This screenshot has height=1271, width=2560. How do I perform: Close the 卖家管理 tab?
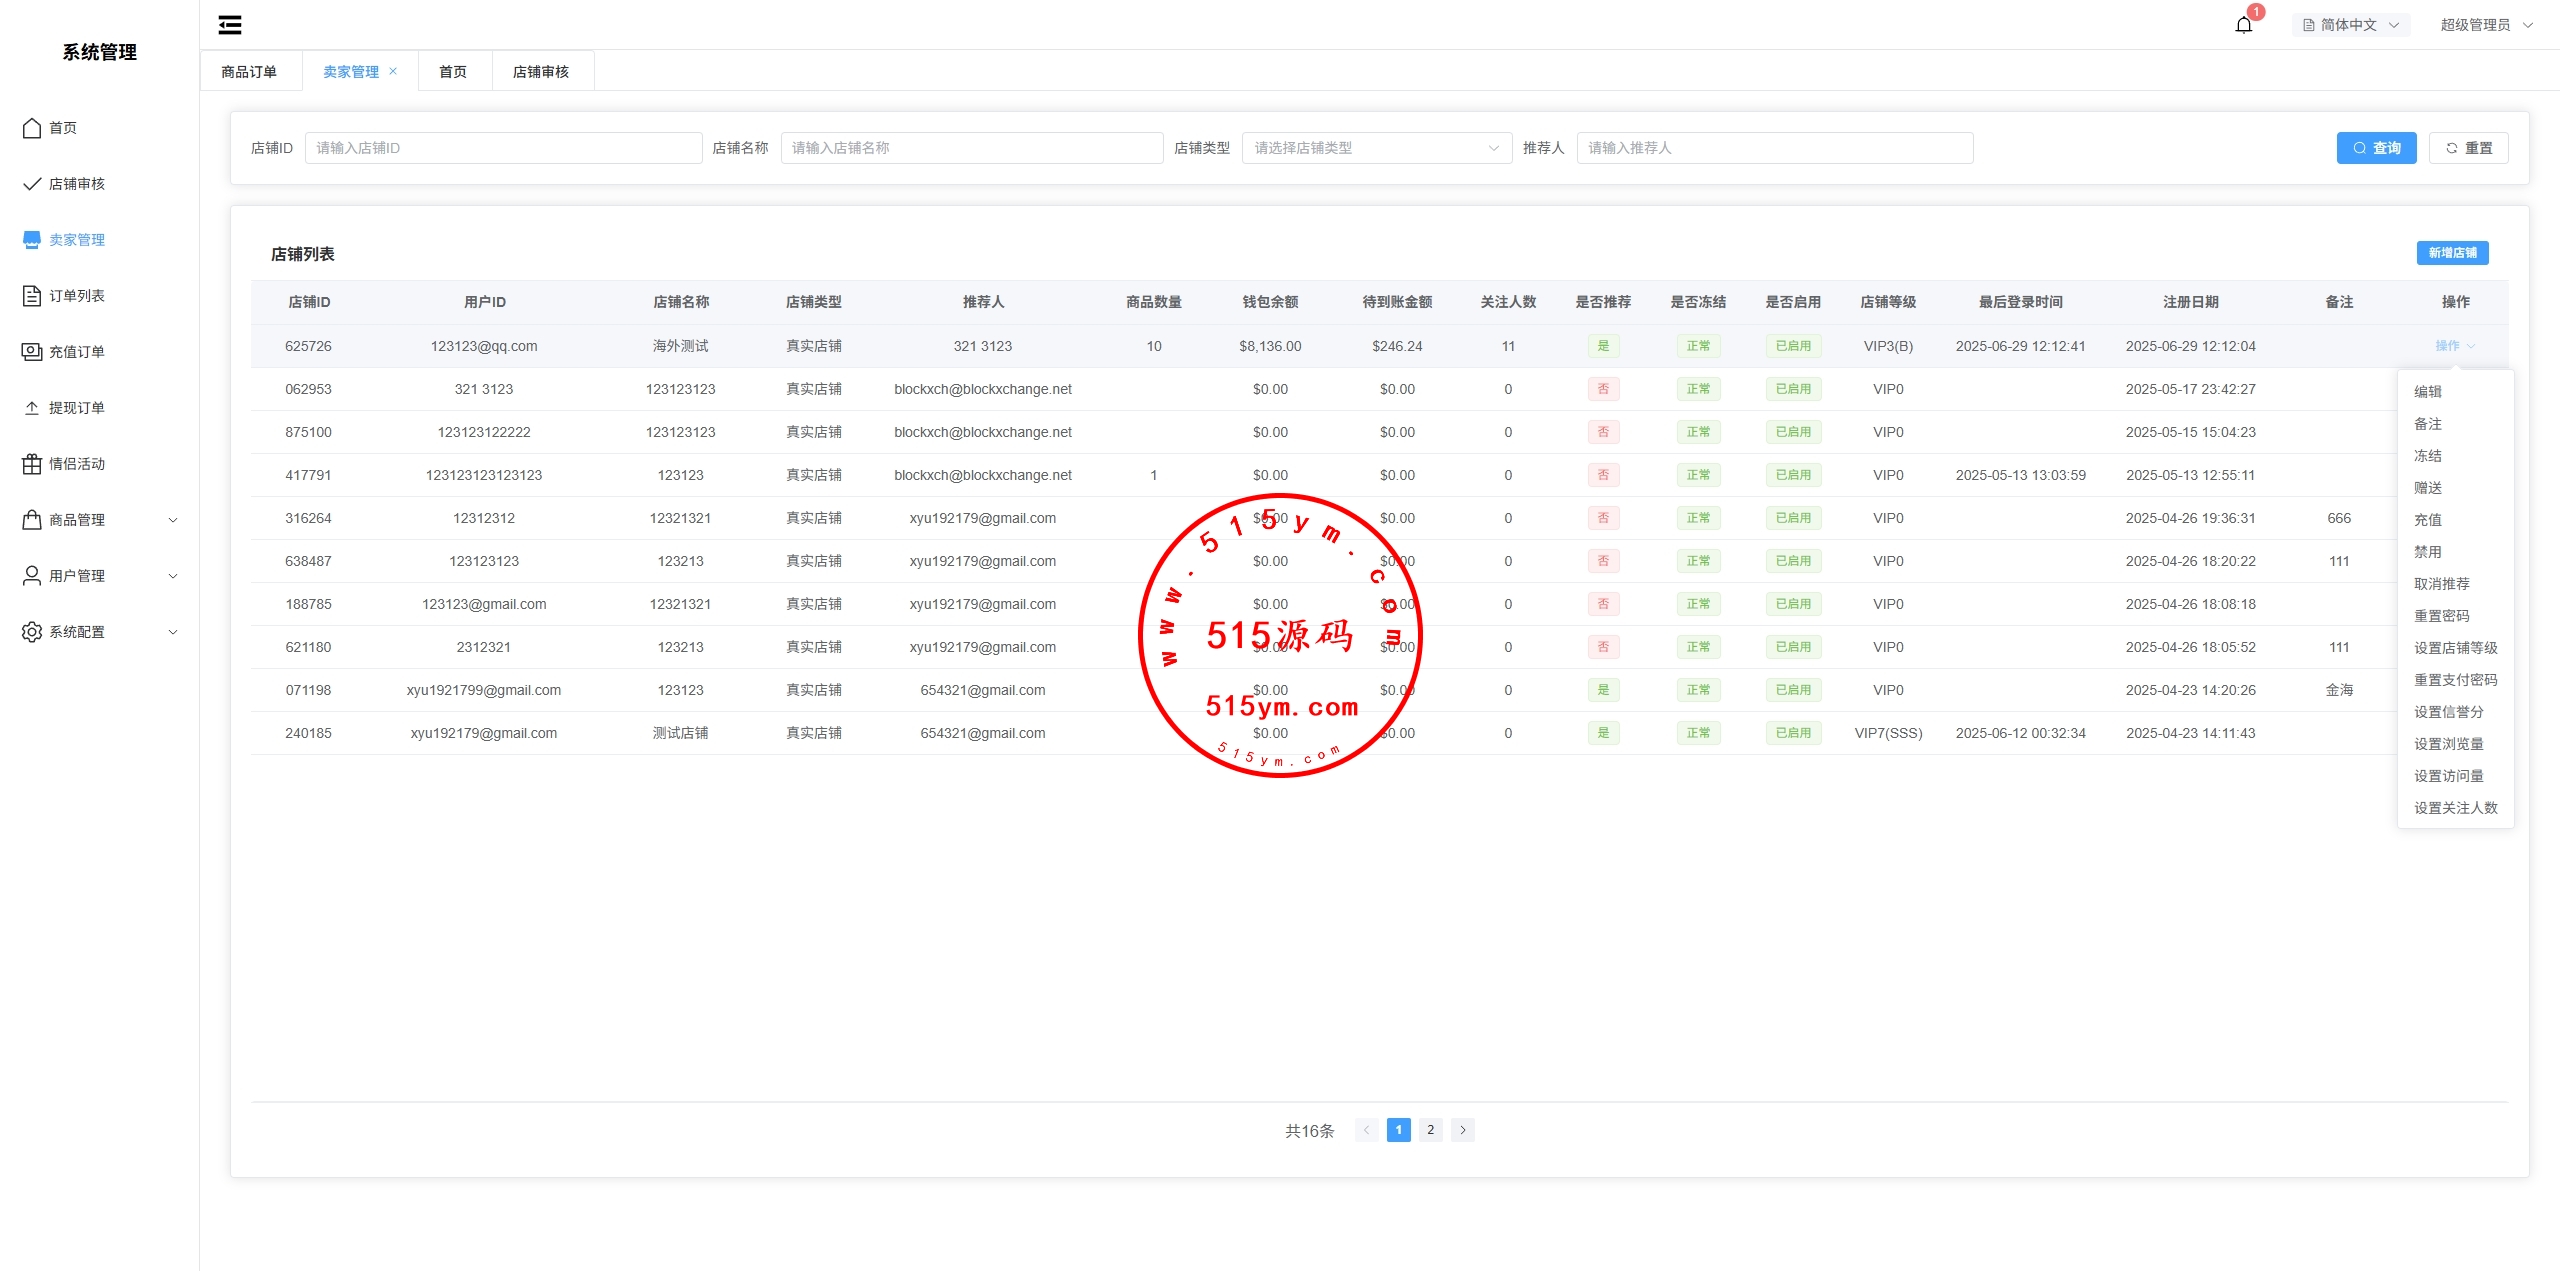point(393,71)
